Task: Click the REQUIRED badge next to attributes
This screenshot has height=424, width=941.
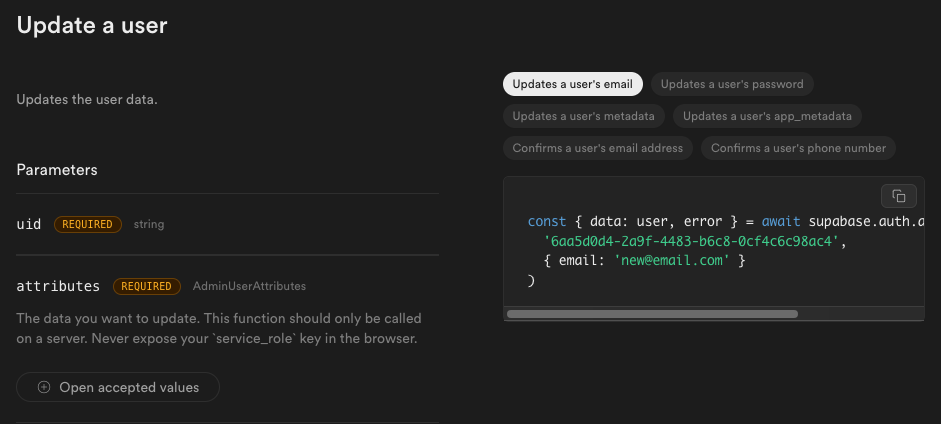Action: click(146, 286)
